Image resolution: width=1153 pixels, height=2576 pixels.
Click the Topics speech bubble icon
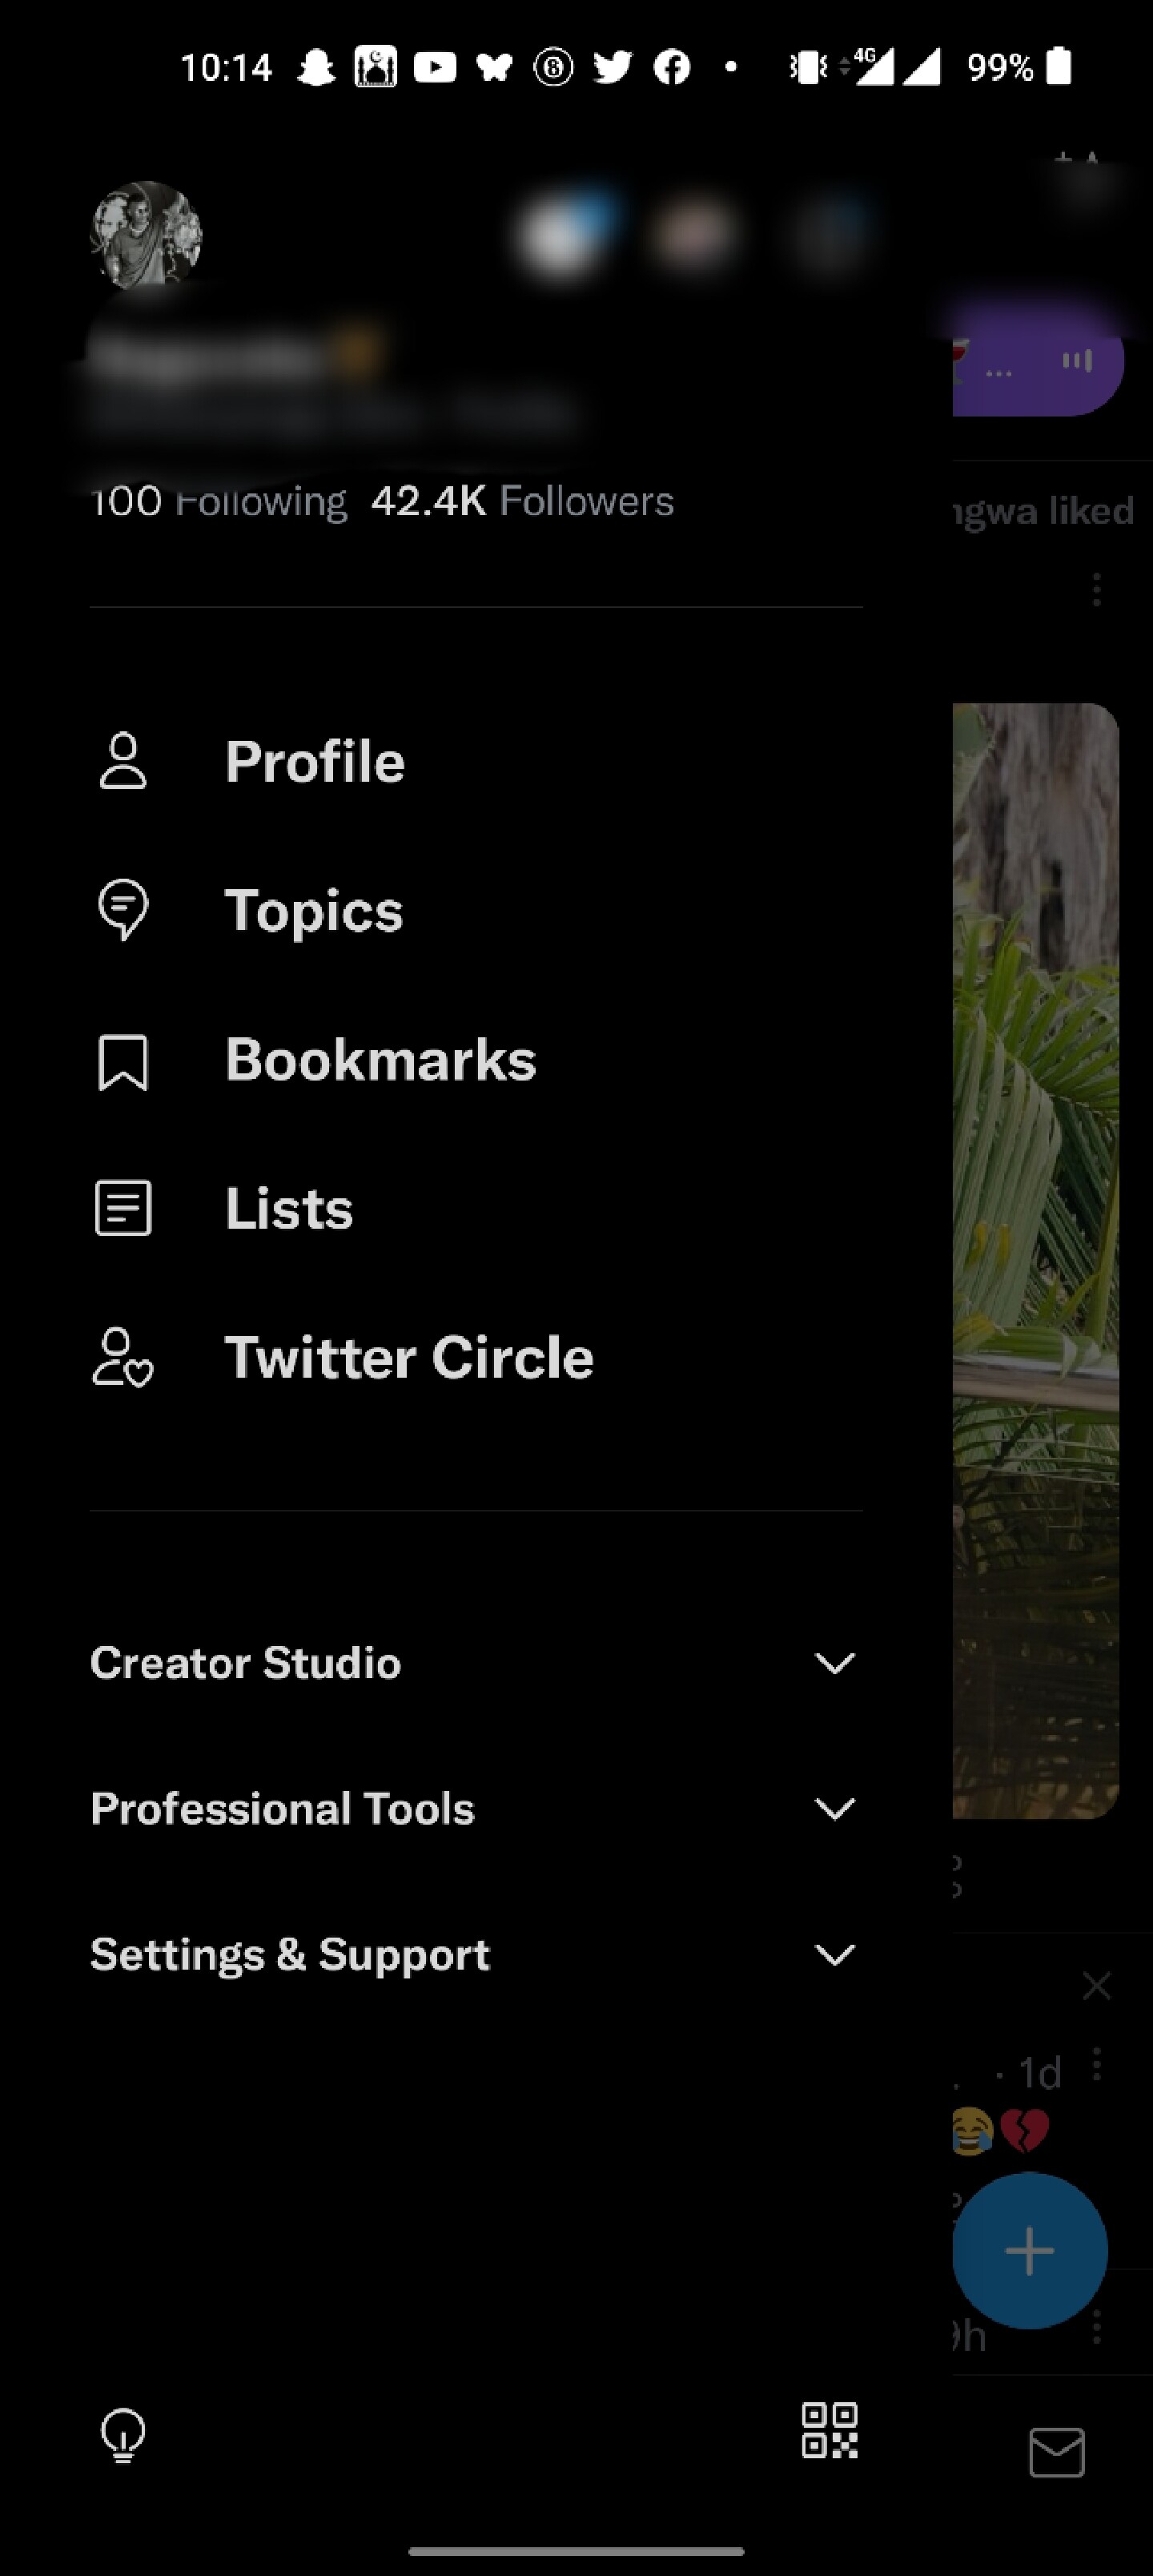pyautogui.click(x=123, y=910)
